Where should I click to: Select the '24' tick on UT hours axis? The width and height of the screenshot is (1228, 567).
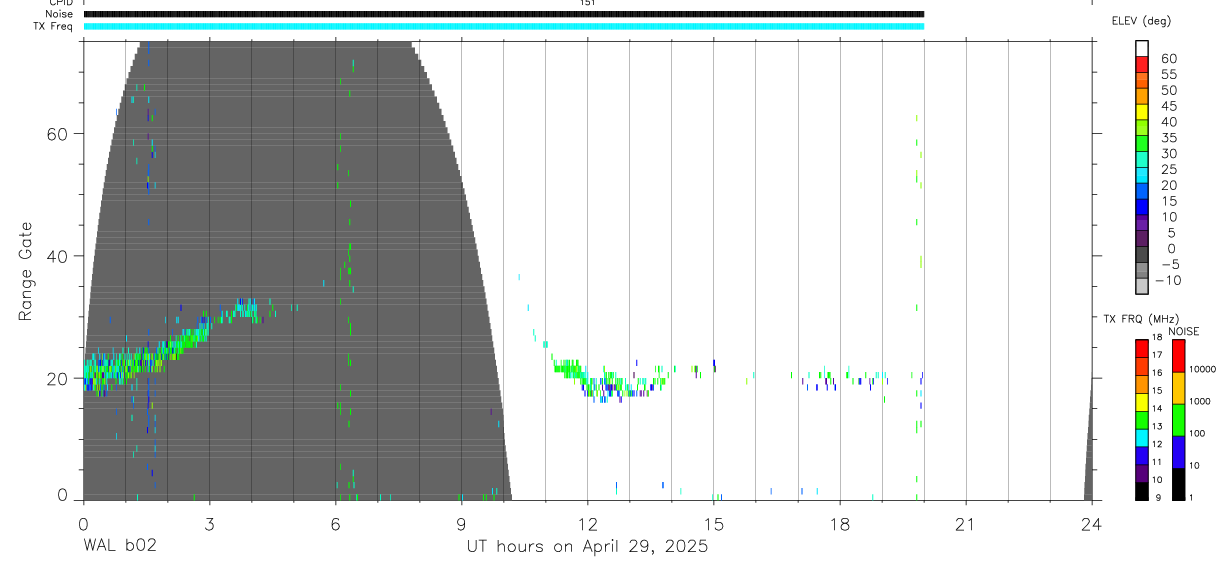point(1091,524)
